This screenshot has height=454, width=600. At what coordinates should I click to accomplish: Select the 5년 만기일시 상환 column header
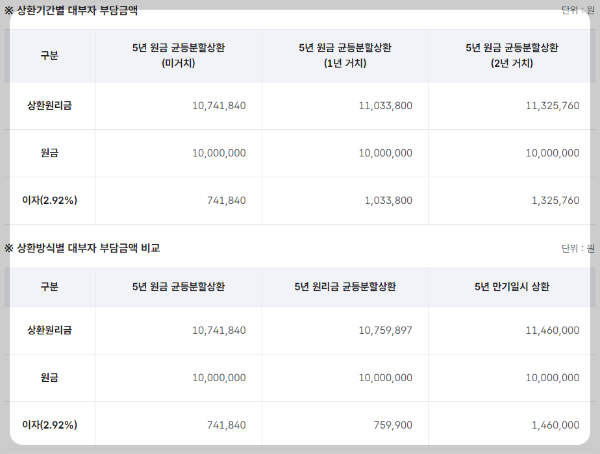512,287
